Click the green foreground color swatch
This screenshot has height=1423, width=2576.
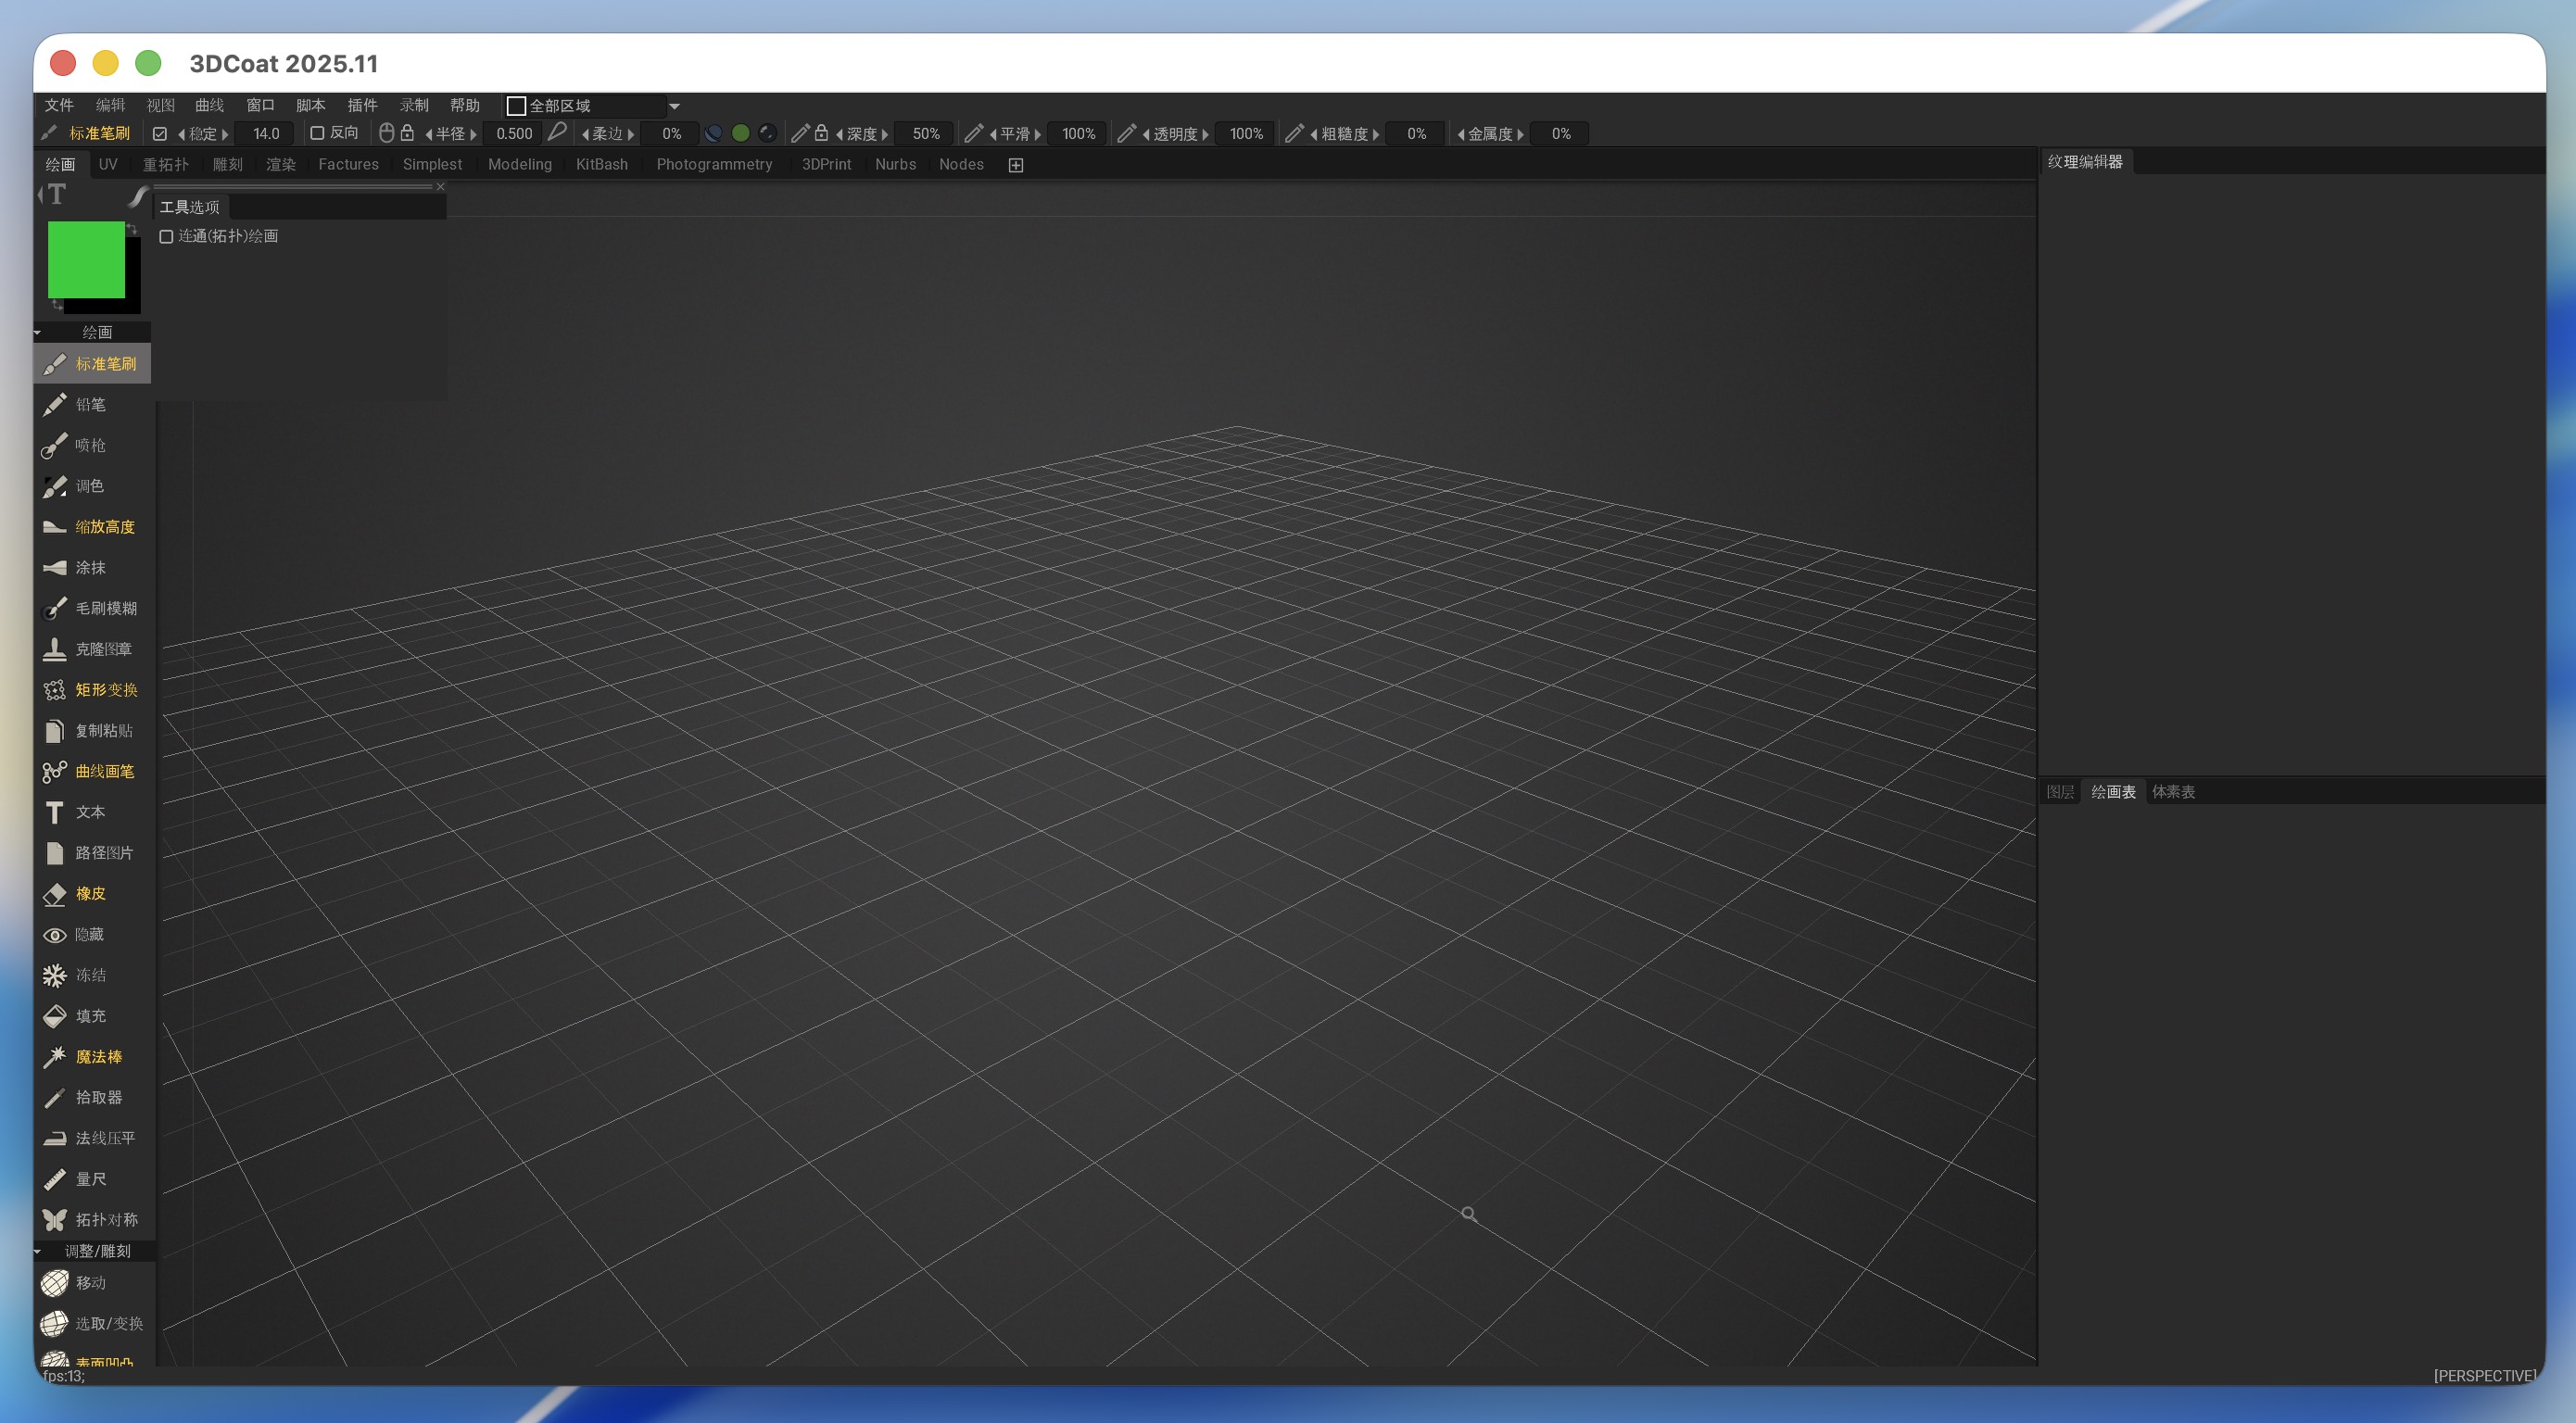tap(86, 260)
